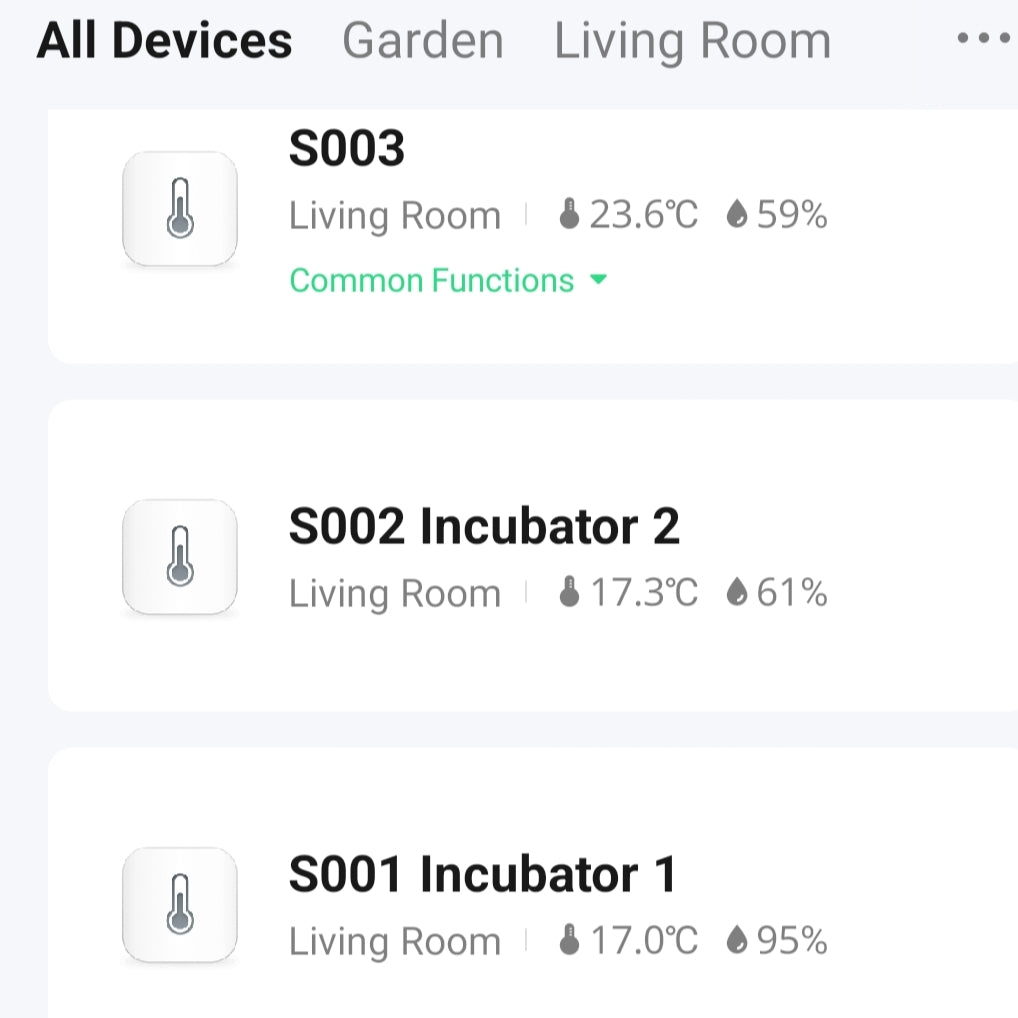Open the S001 Incubator 1 device title
The width and height of the screenshot is (1018, 1018).
click(x=482, y=875)
